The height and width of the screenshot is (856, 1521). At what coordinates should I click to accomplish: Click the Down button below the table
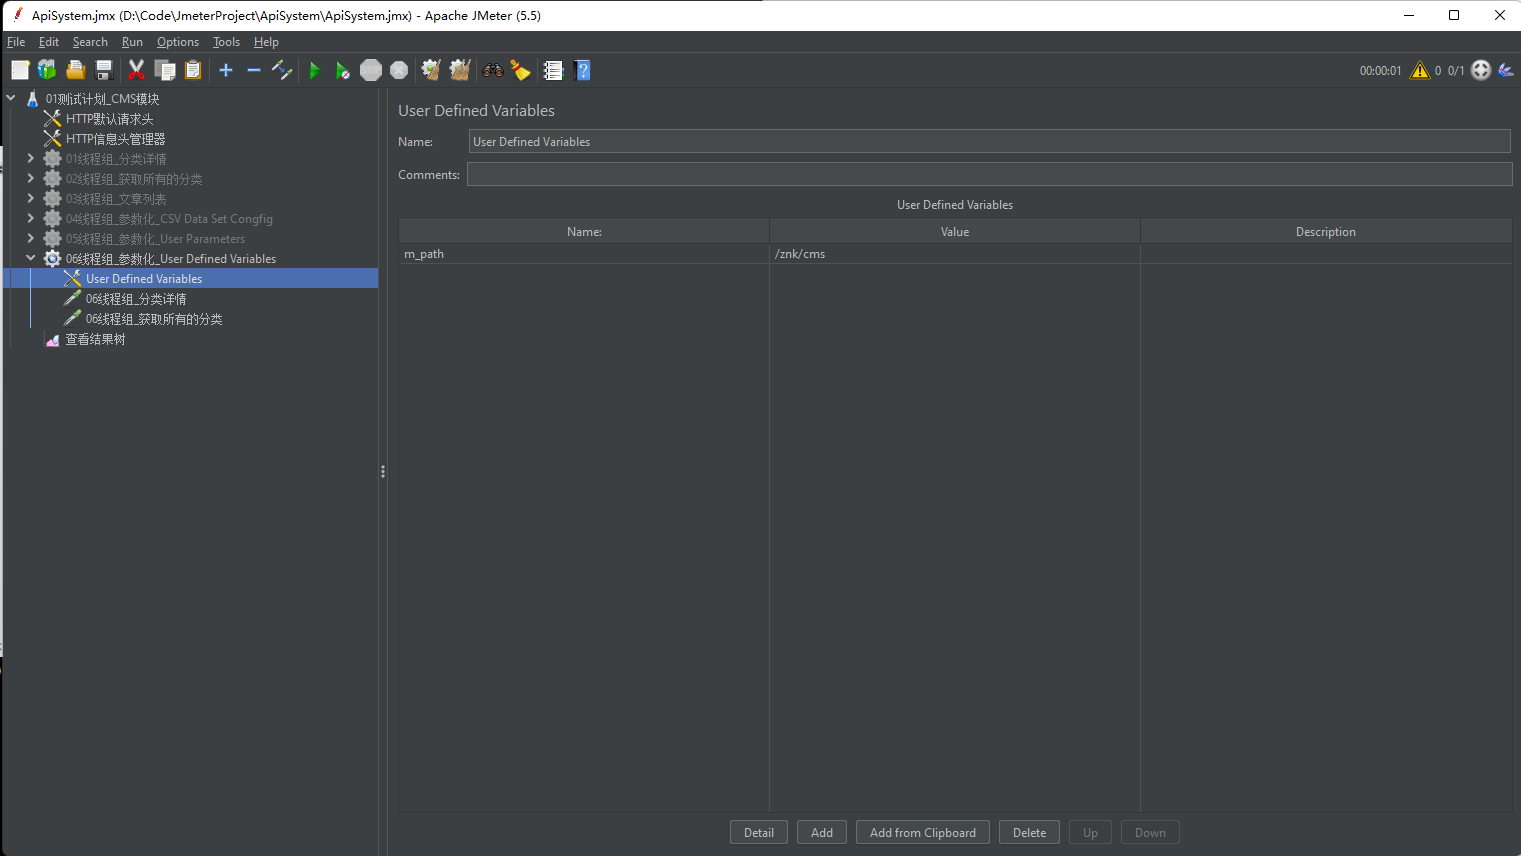click(1150, 832)
